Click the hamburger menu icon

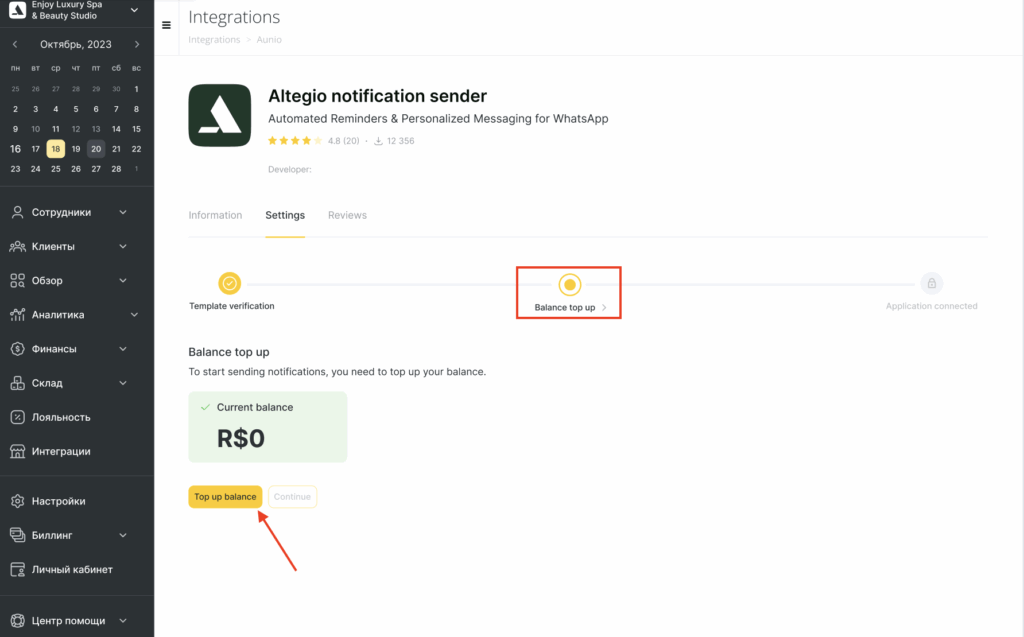click(167, 25)
